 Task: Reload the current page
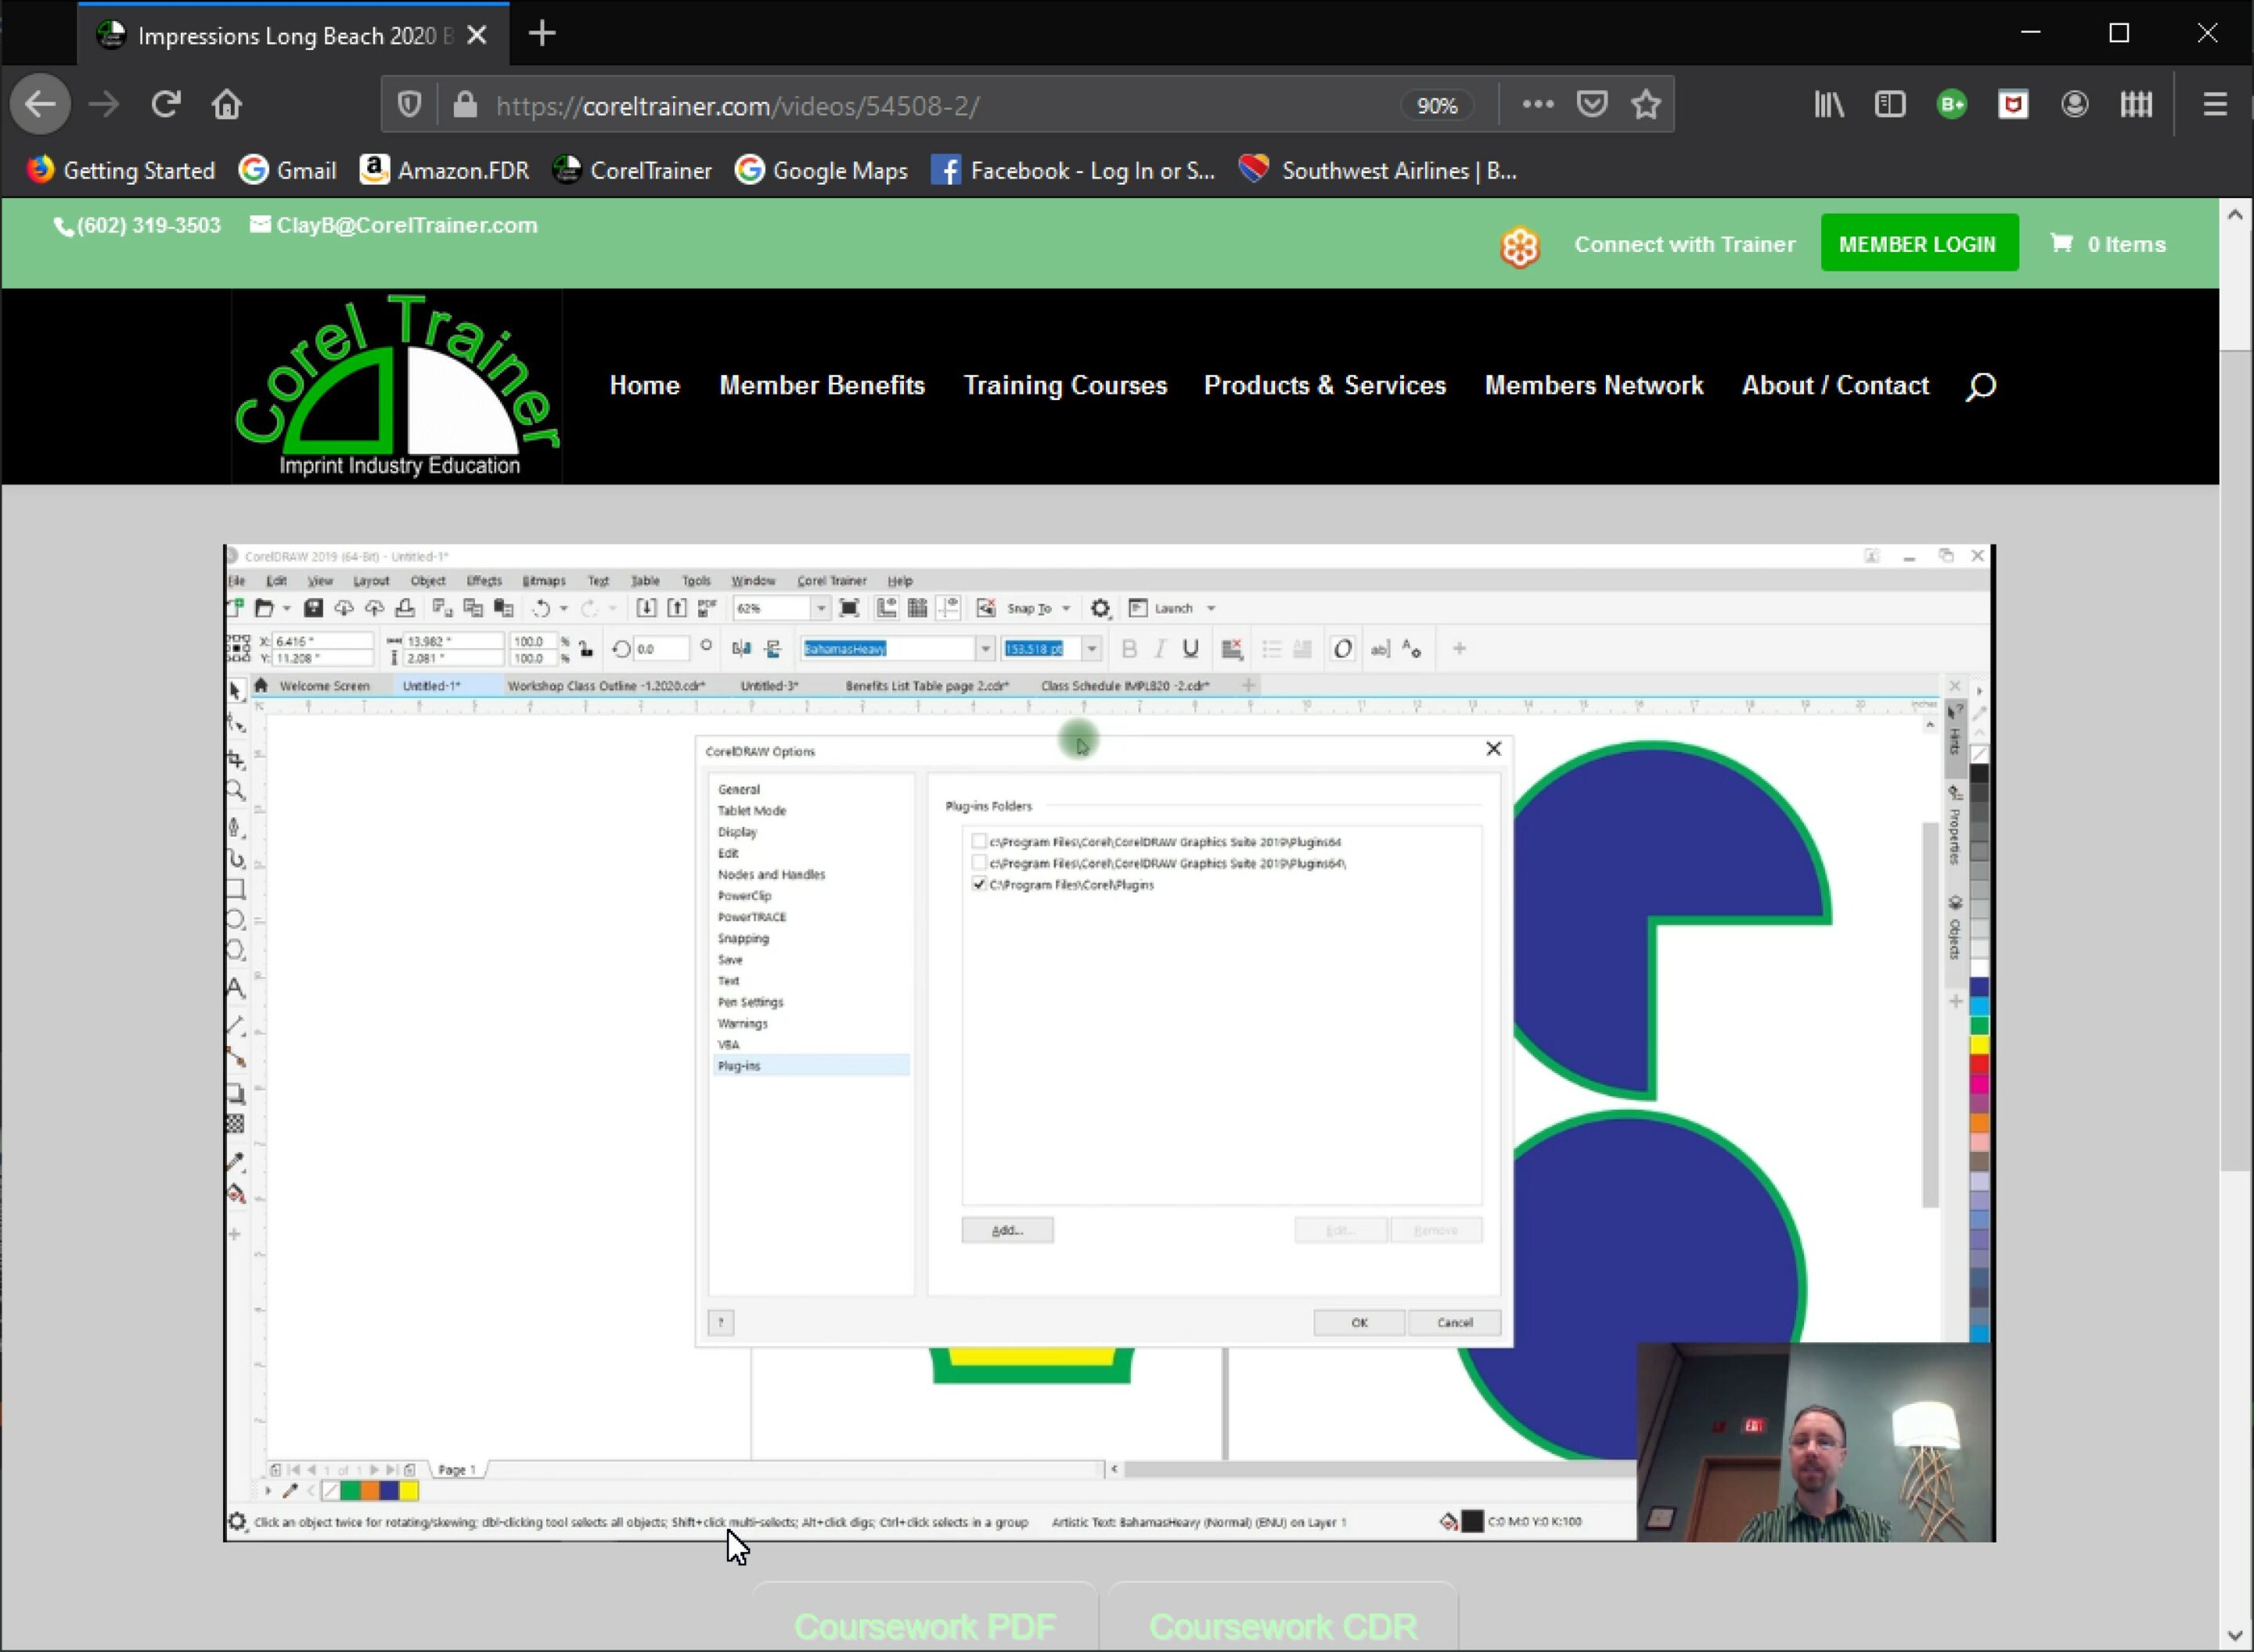(x=165, y=104)
